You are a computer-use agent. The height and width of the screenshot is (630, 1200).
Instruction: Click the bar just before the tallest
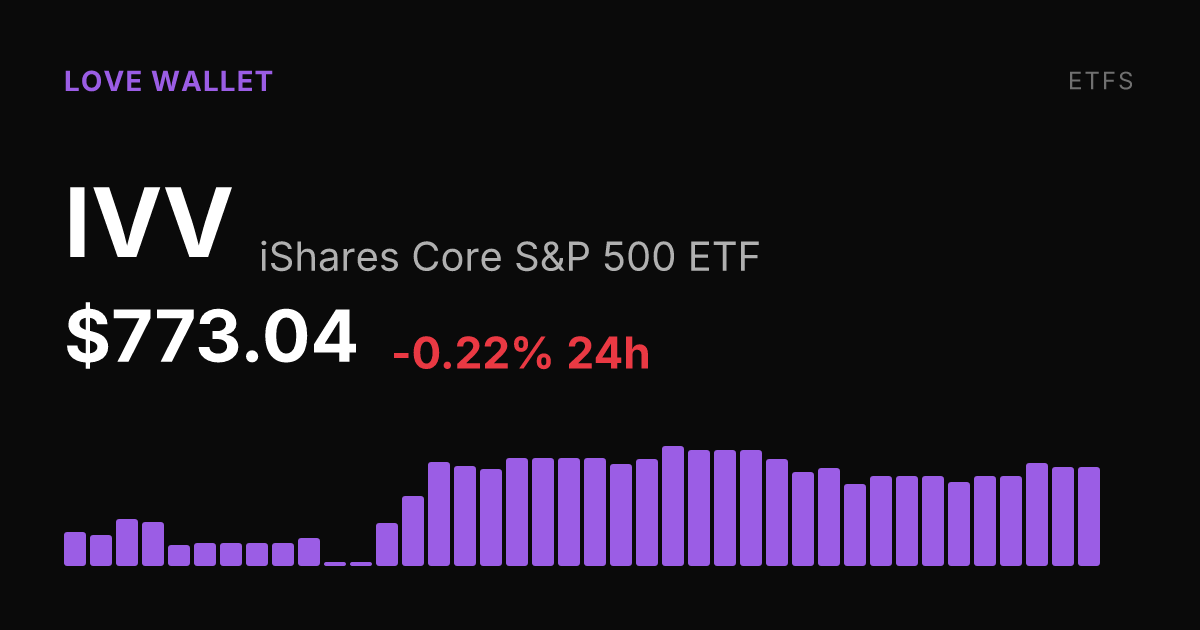click(647, 512)
